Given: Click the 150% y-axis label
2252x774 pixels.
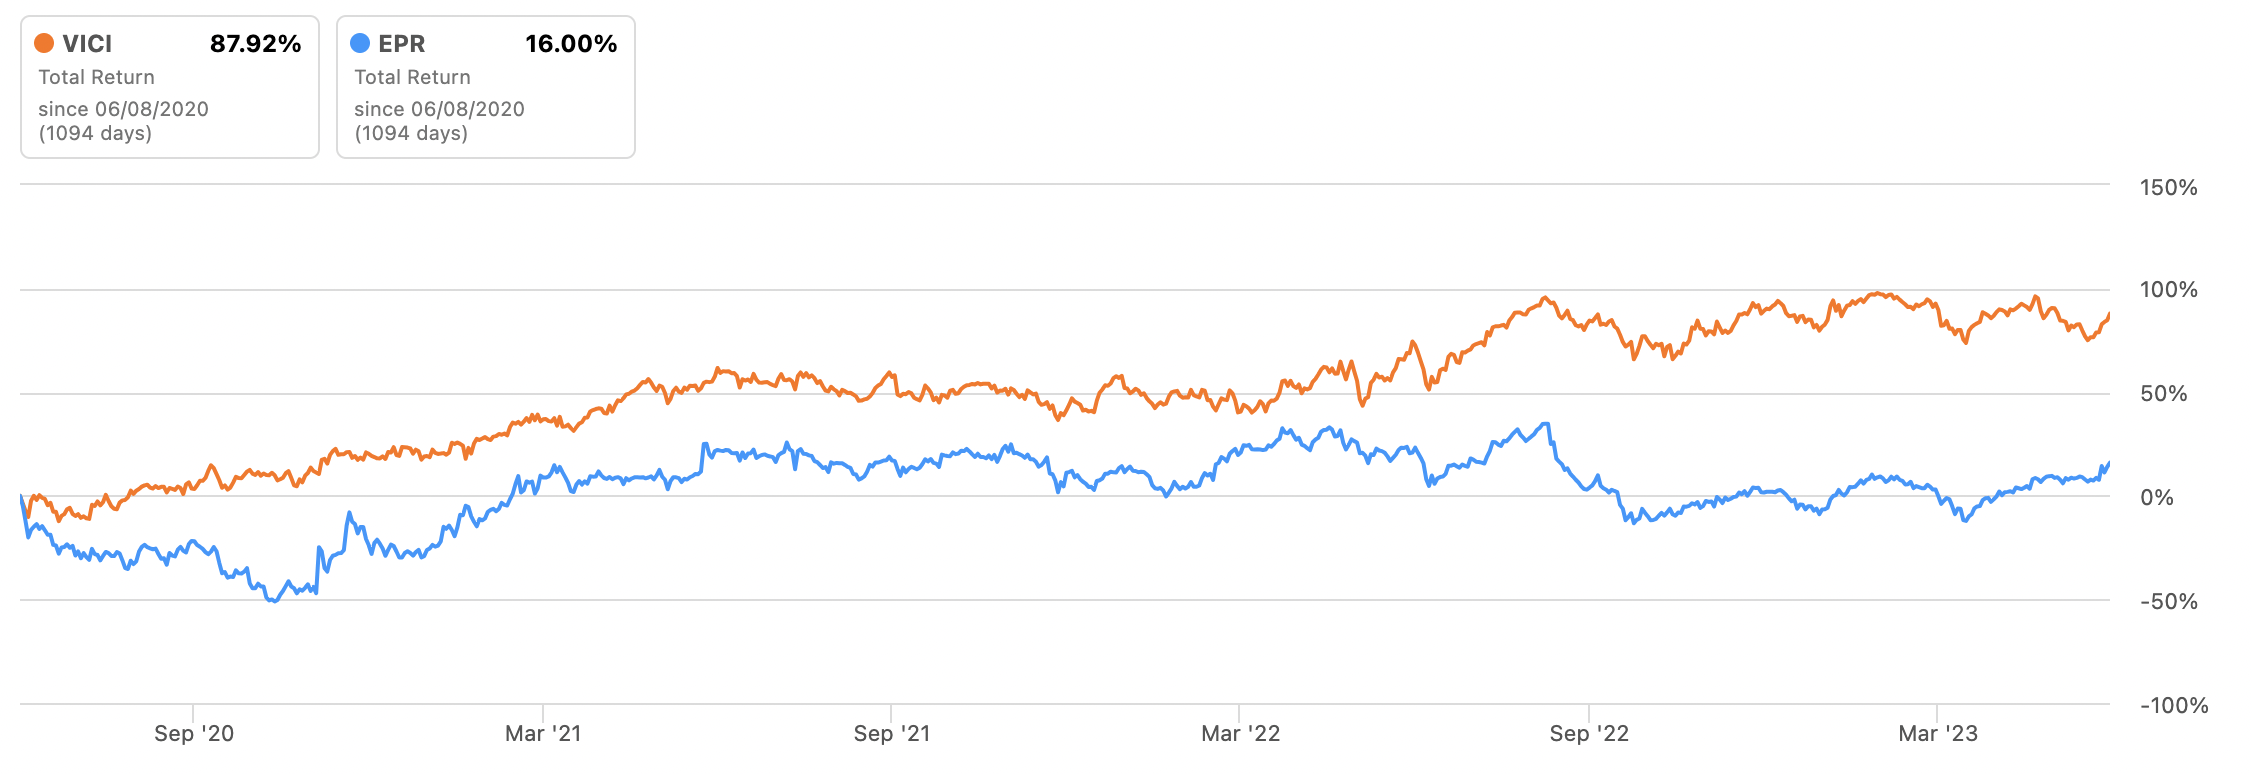Looking at the screenshot, I should point(2168,188).
